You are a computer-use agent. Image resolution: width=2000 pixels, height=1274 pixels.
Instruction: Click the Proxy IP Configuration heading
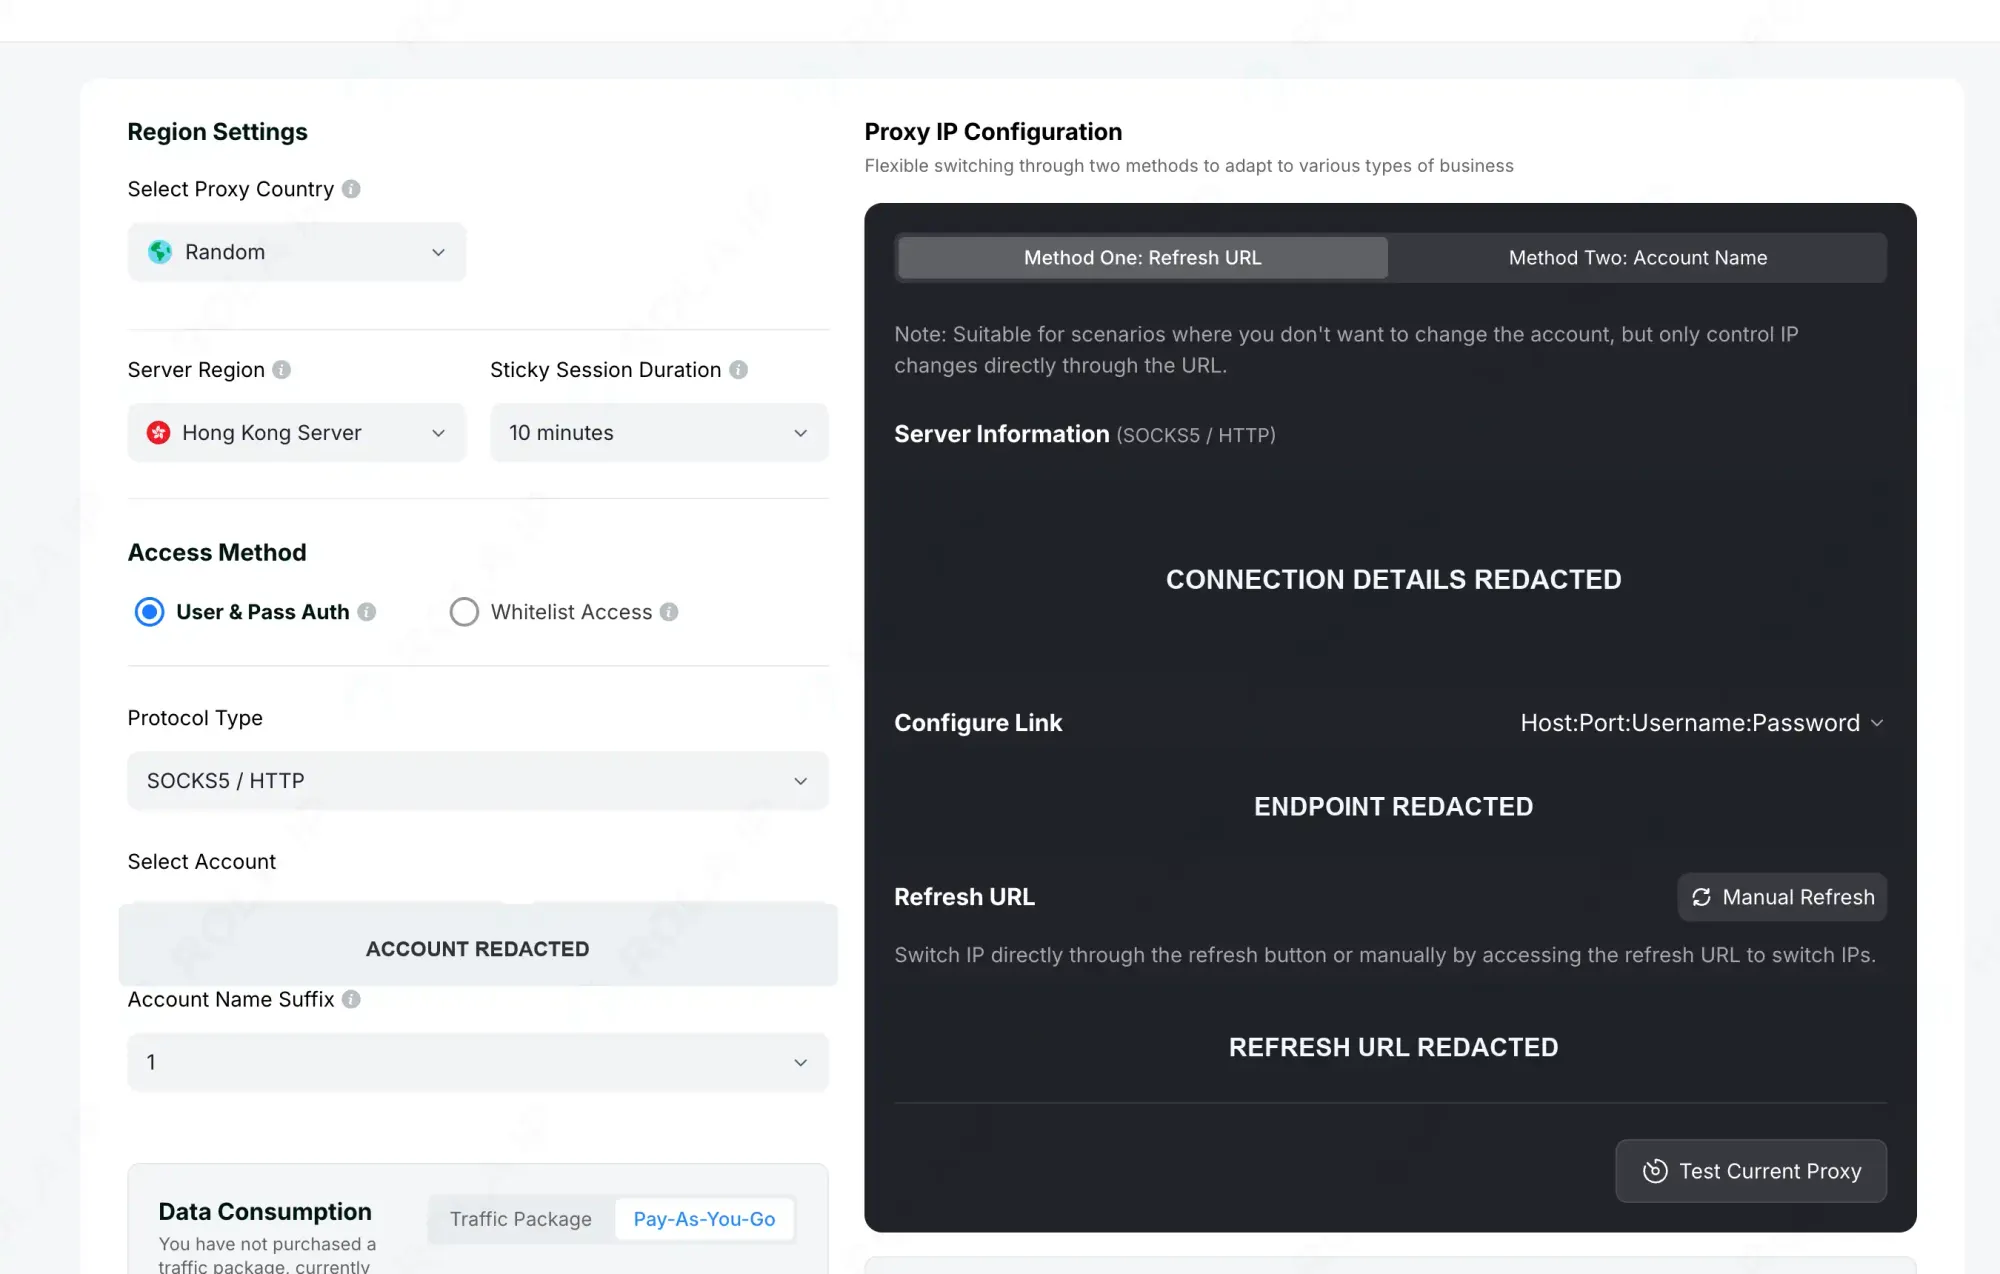click(x=993, y=132)
